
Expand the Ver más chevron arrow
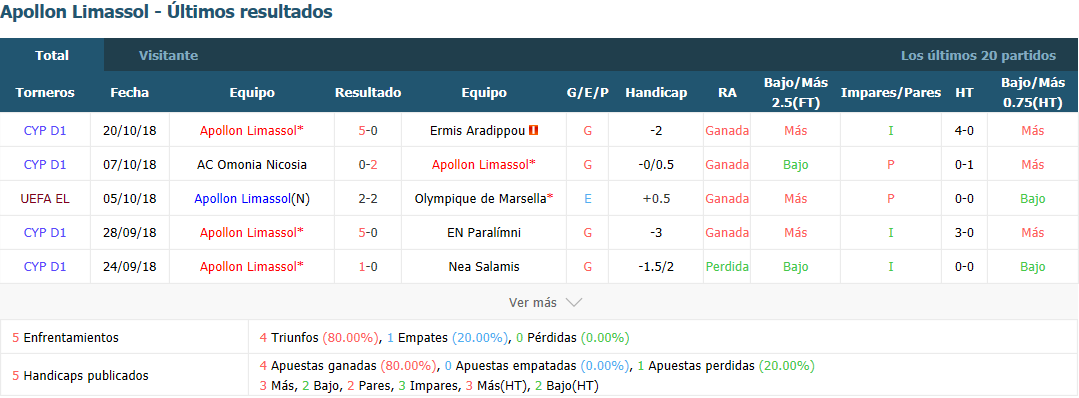573,302
